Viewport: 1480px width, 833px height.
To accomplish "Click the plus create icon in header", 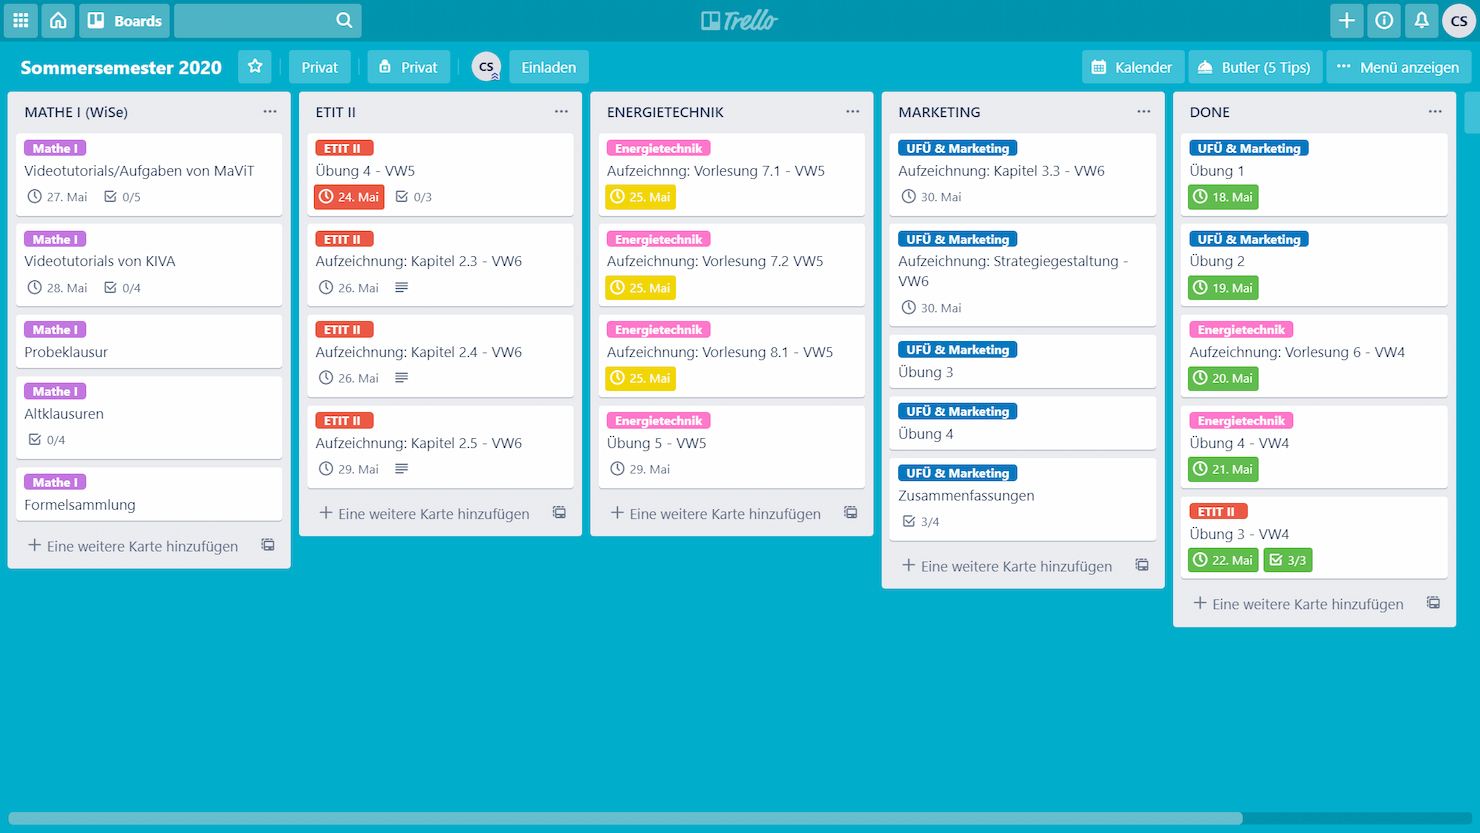I will click(1347, 20).
